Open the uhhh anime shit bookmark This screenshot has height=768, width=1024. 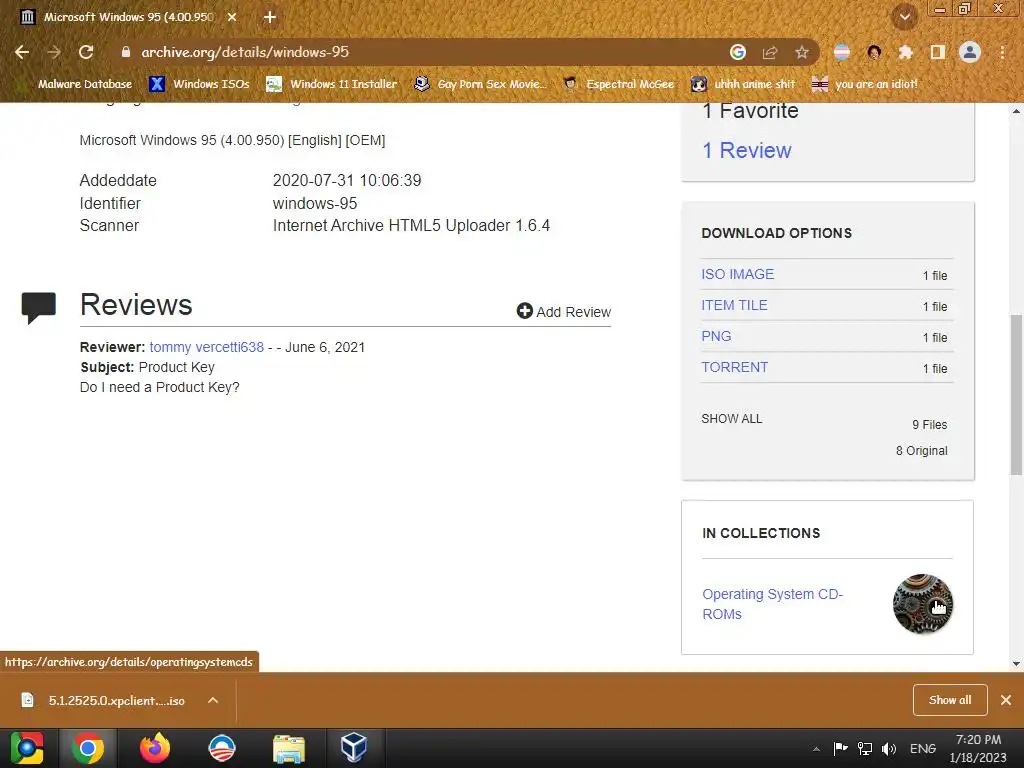[x=743, y=84]
